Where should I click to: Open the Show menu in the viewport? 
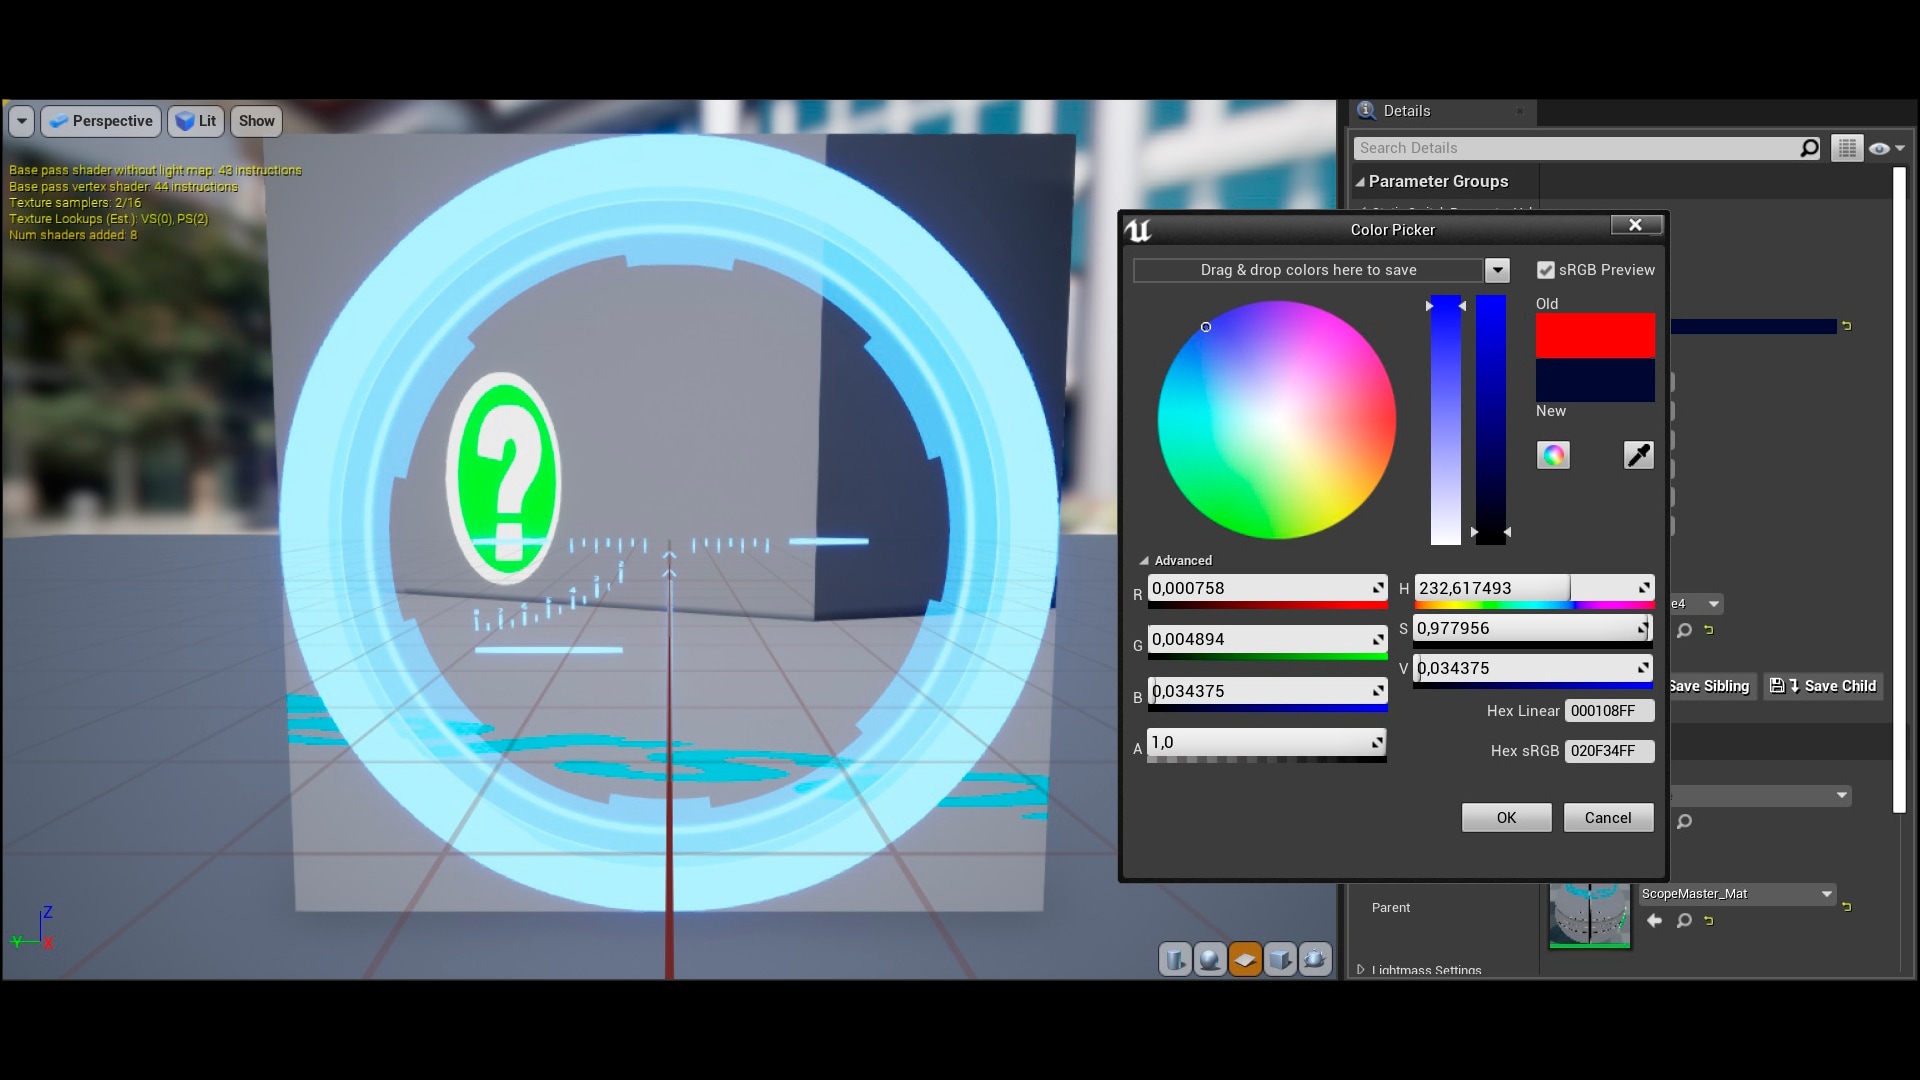click(x=255, y=121)
